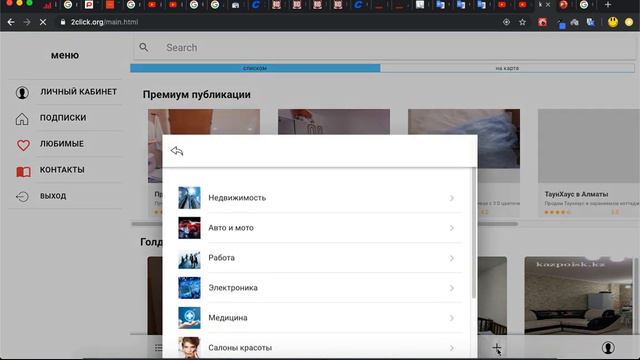Switch to the списком tab

(255, 68)
